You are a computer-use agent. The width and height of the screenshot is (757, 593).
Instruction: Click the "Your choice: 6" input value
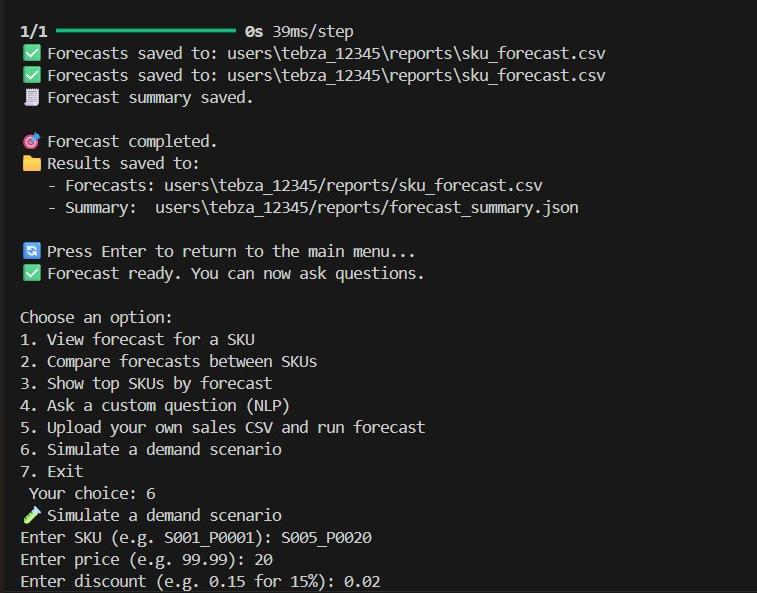tap(150, 494)
